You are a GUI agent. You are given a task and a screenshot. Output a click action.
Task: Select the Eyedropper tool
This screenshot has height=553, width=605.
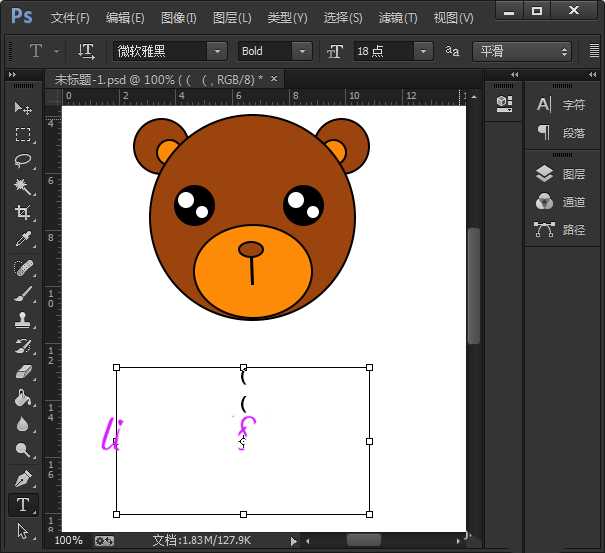(x=23, y=239)
